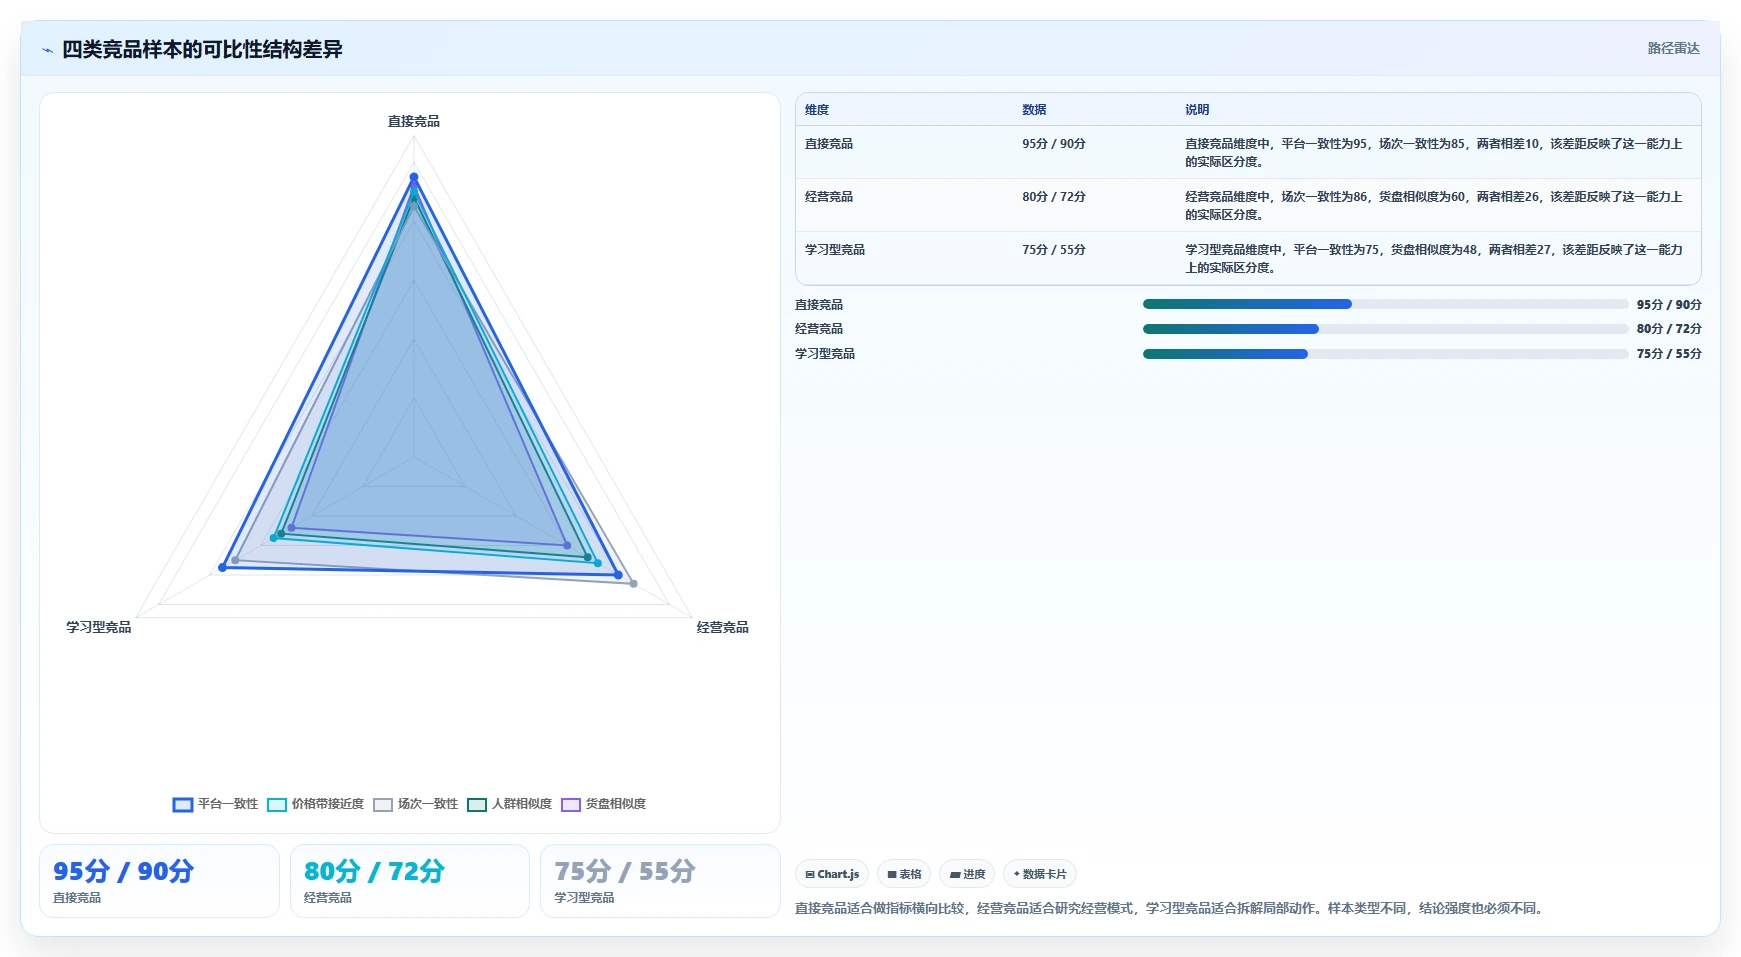This screenshot has width=1741, height=957.
Task: Click the 学习型竞品 radar axis label
Action: pos(99,627)
